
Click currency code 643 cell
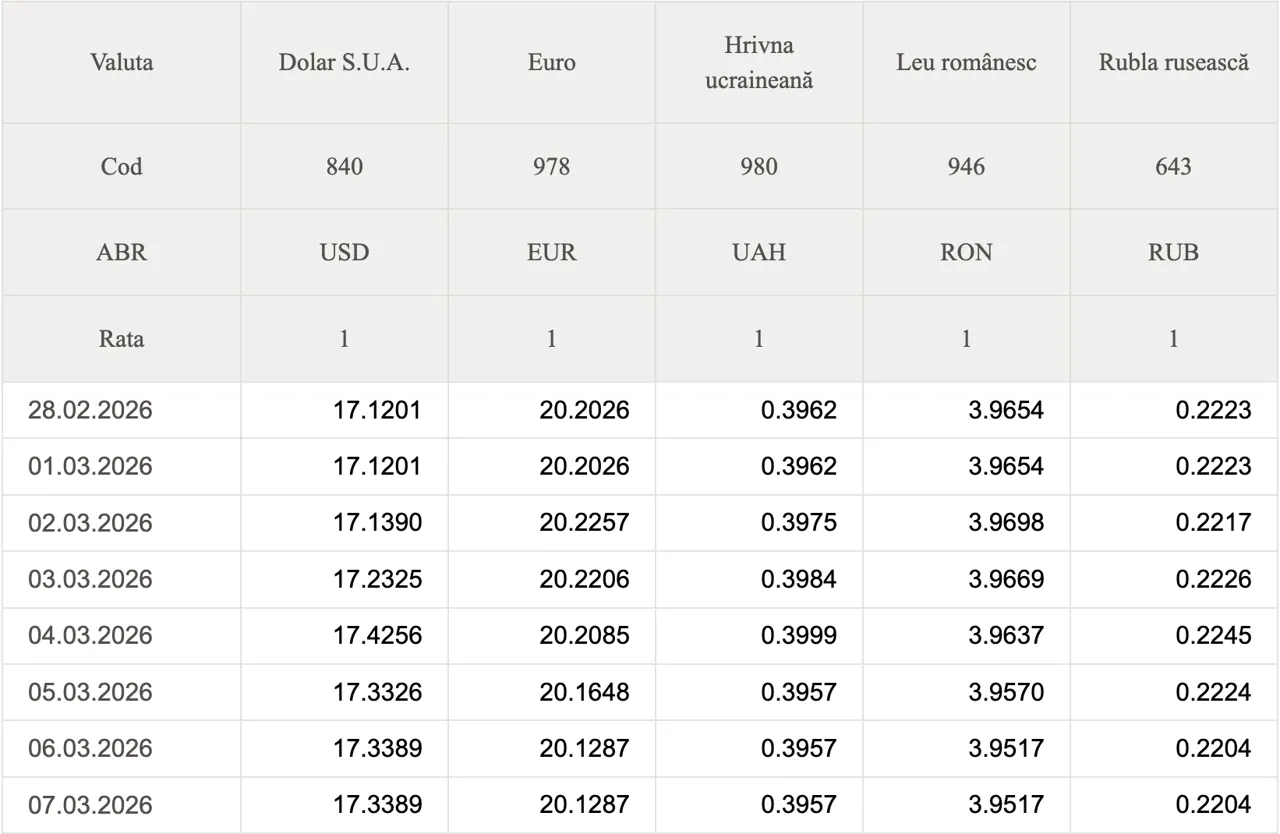tap(1173, 166)
